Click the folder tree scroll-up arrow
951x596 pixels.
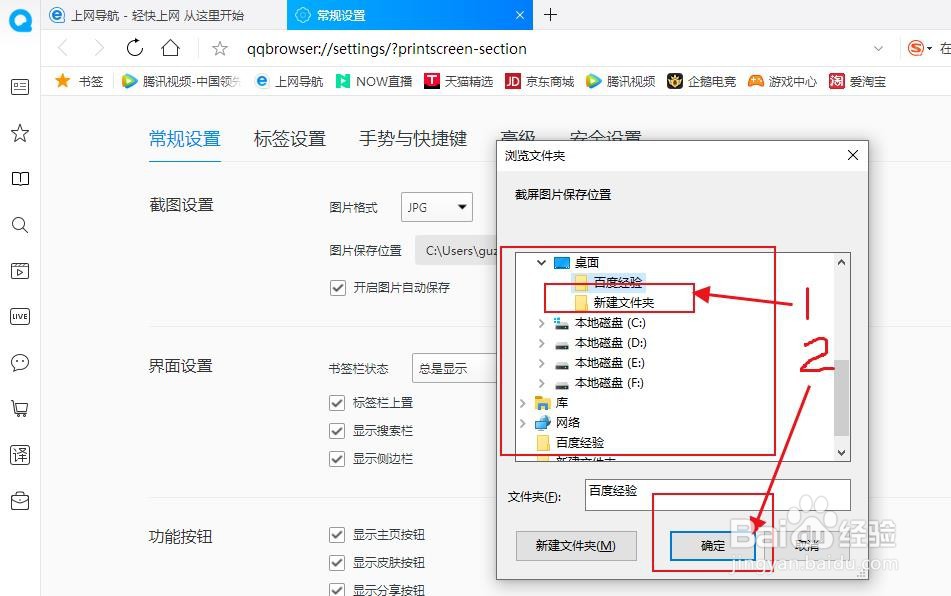(841, 262)
